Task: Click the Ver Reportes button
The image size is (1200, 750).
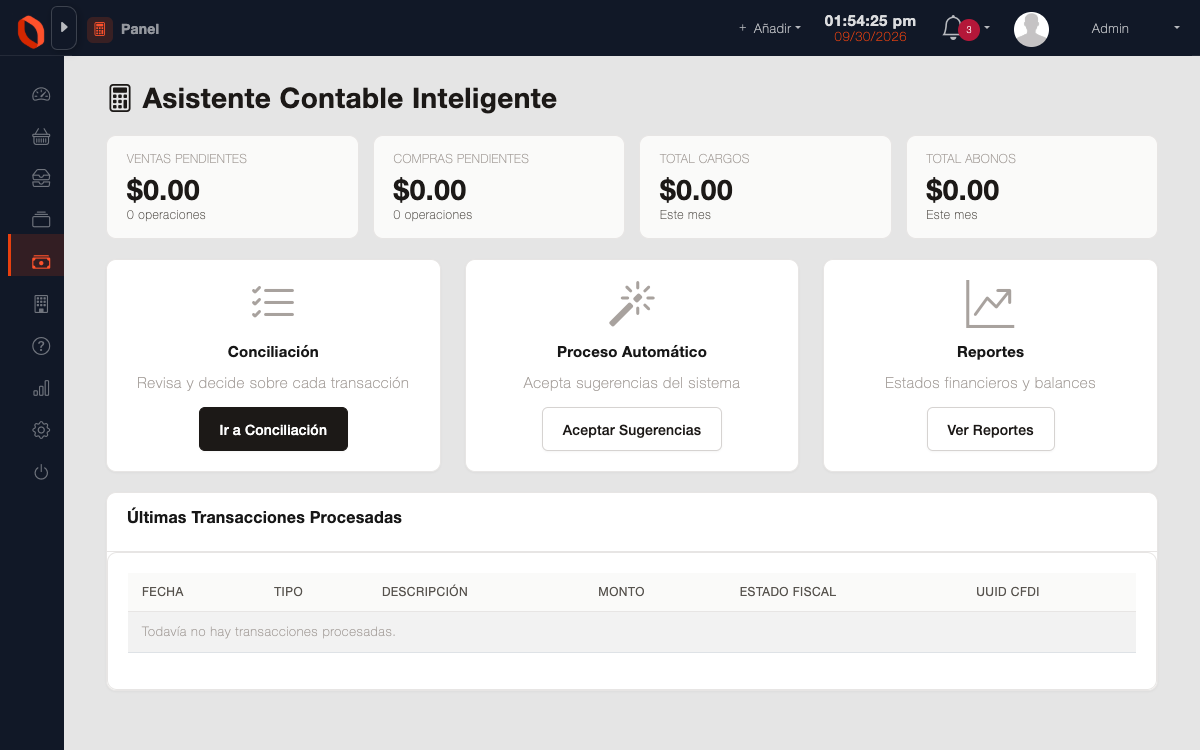Action: pyautogui.click(x=990, y=429)
